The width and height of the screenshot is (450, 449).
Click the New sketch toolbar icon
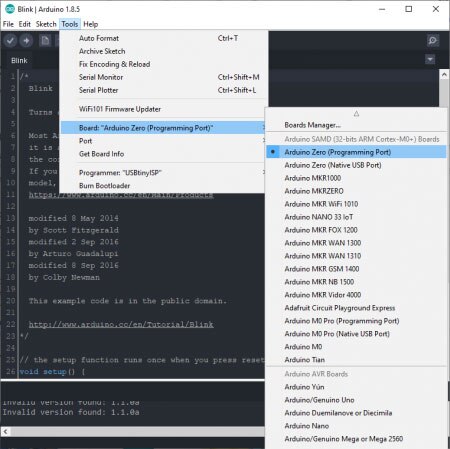coord(45,41)
